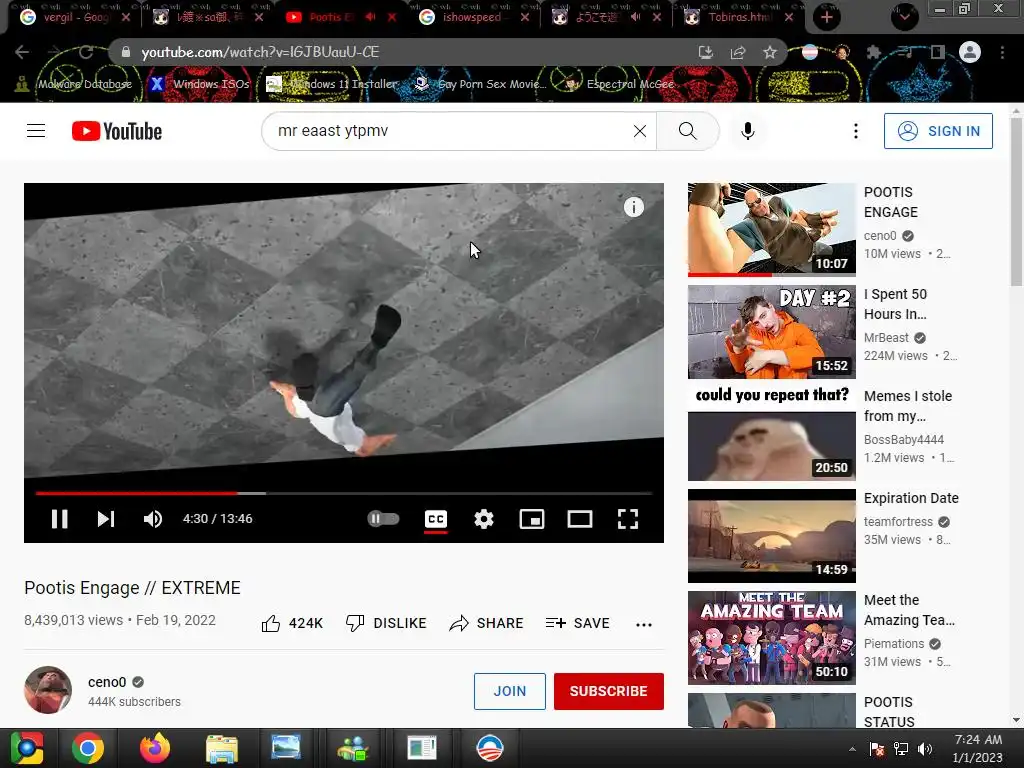The height and width of the screenshot is (768, 1024).
Task: Open POOTIS ENGAGE 10:07 thumbnail
Action: pyautogui.click(x=771, y=230)
